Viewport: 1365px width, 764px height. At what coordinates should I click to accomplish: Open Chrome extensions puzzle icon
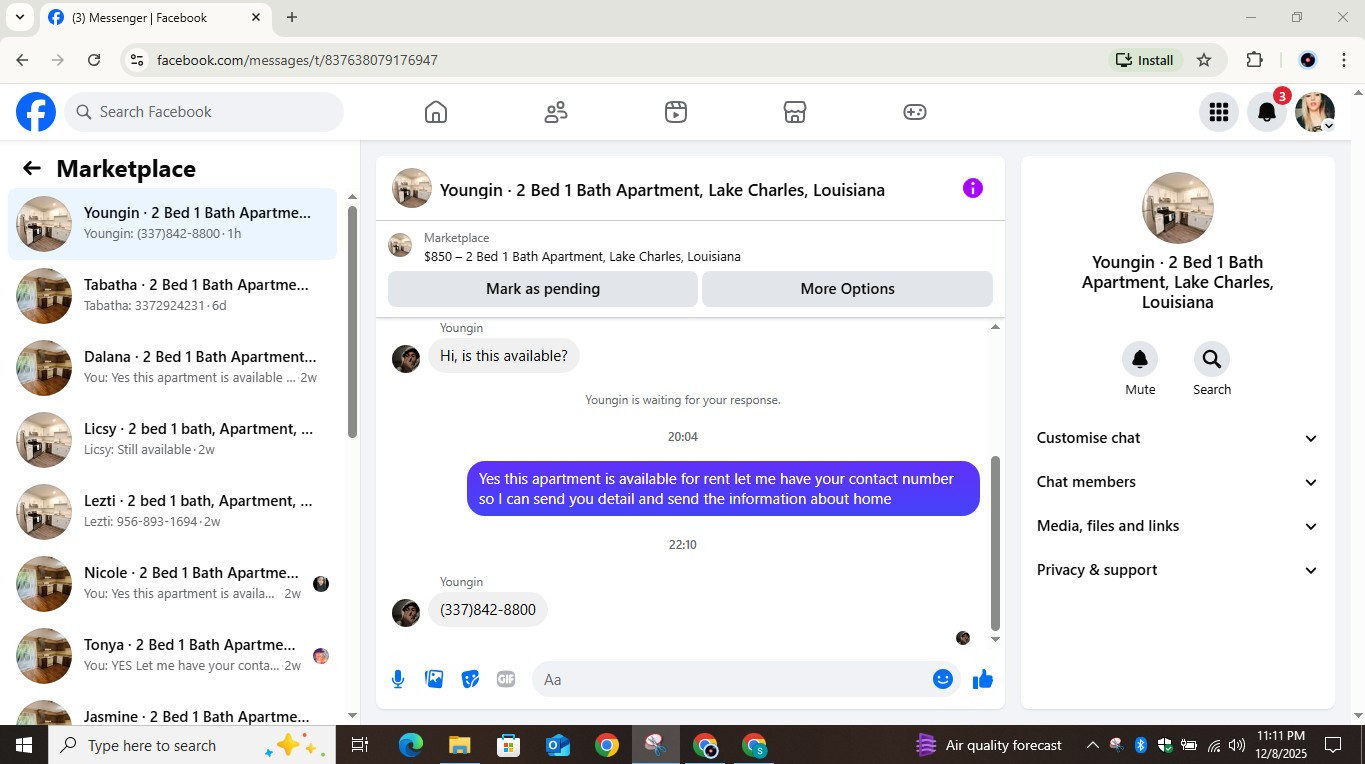coord(1255,60)
